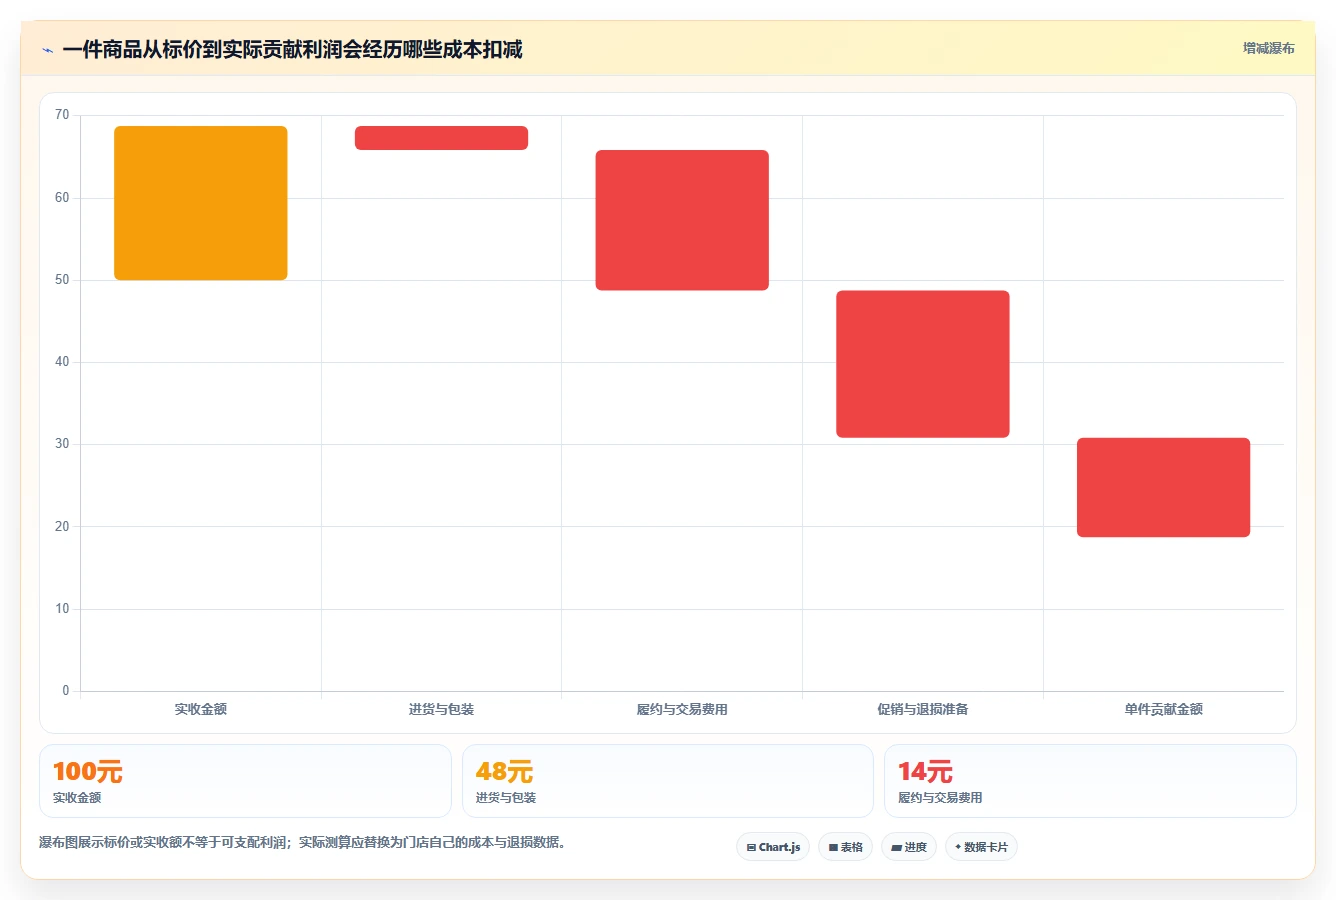
Task: Click the x-axis label 进货与包装
Action: (x=441, y=709)
